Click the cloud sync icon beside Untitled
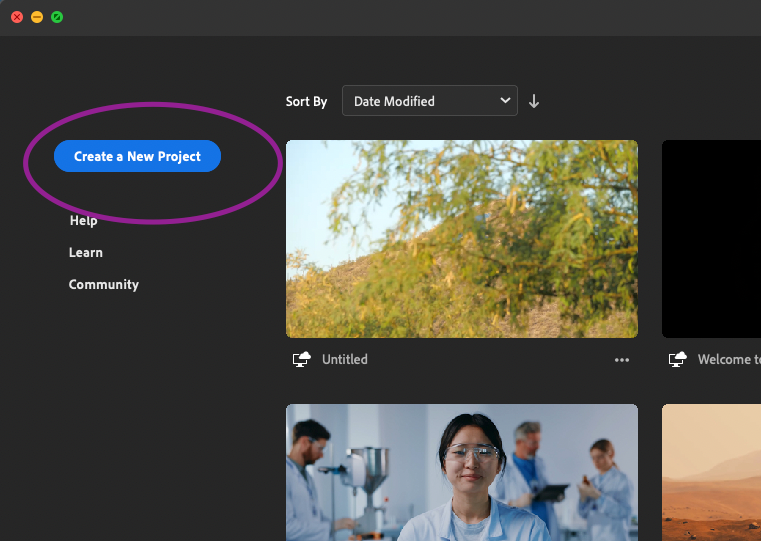Screen dimensions: 761x541 coord(301,360)
